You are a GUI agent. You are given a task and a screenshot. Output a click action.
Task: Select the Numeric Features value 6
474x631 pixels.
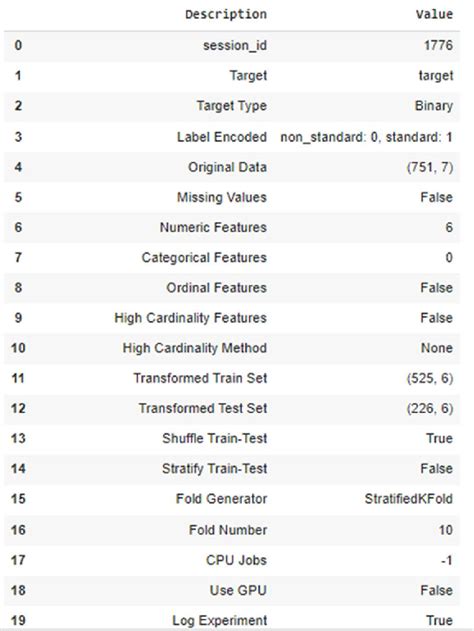tap(449, 227)
